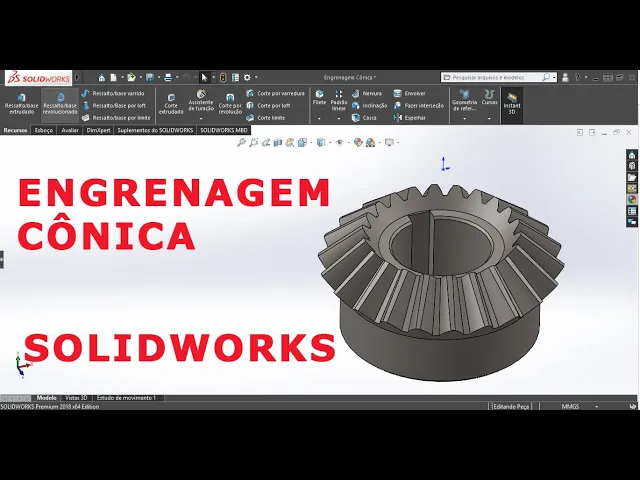Choose the Inclinação feature
640x480 pixels.
(x=369, y=106)
